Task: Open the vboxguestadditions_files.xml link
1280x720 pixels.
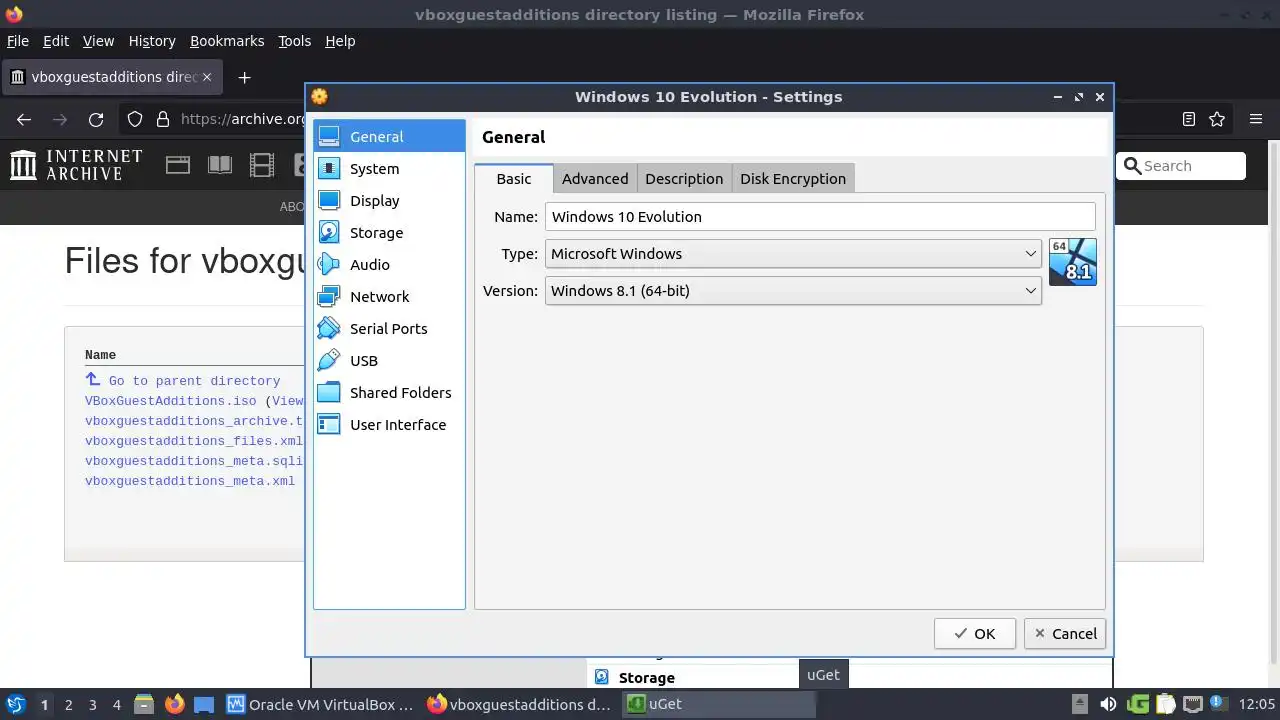Action: 194,441
